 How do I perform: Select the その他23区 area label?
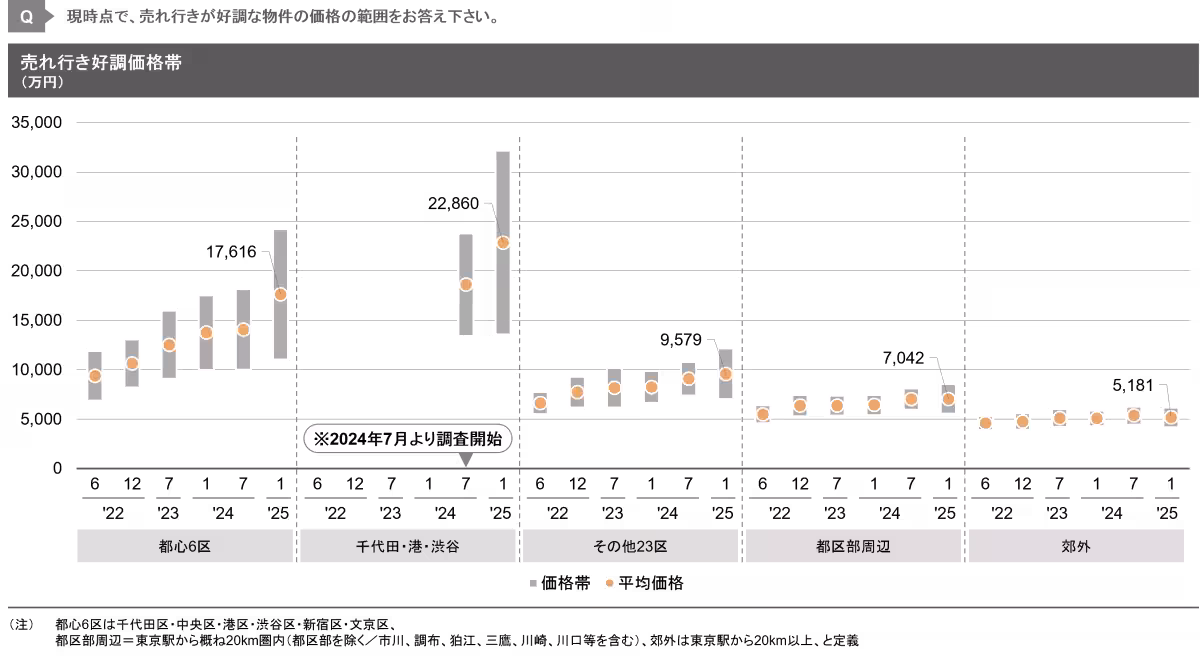(x=630, y=547)
